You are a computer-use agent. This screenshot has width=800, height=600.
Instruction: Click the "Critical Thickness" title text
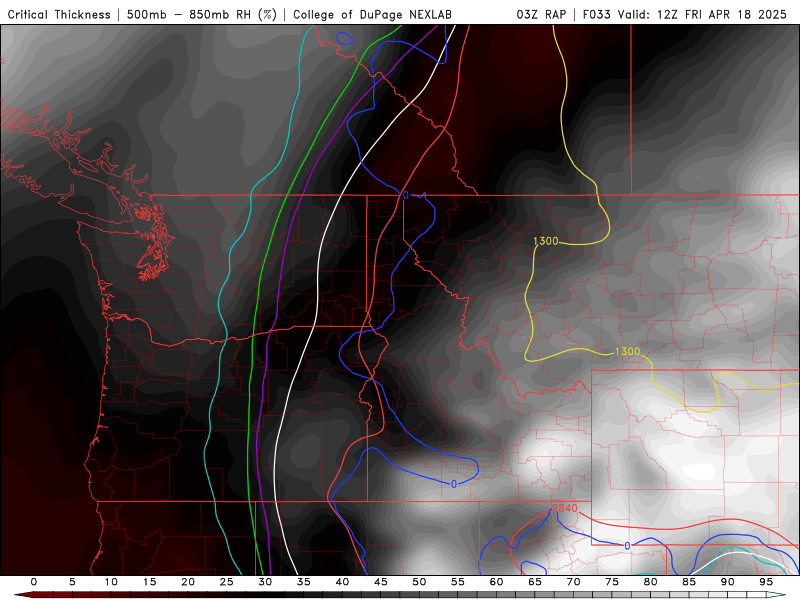(59, 14)
